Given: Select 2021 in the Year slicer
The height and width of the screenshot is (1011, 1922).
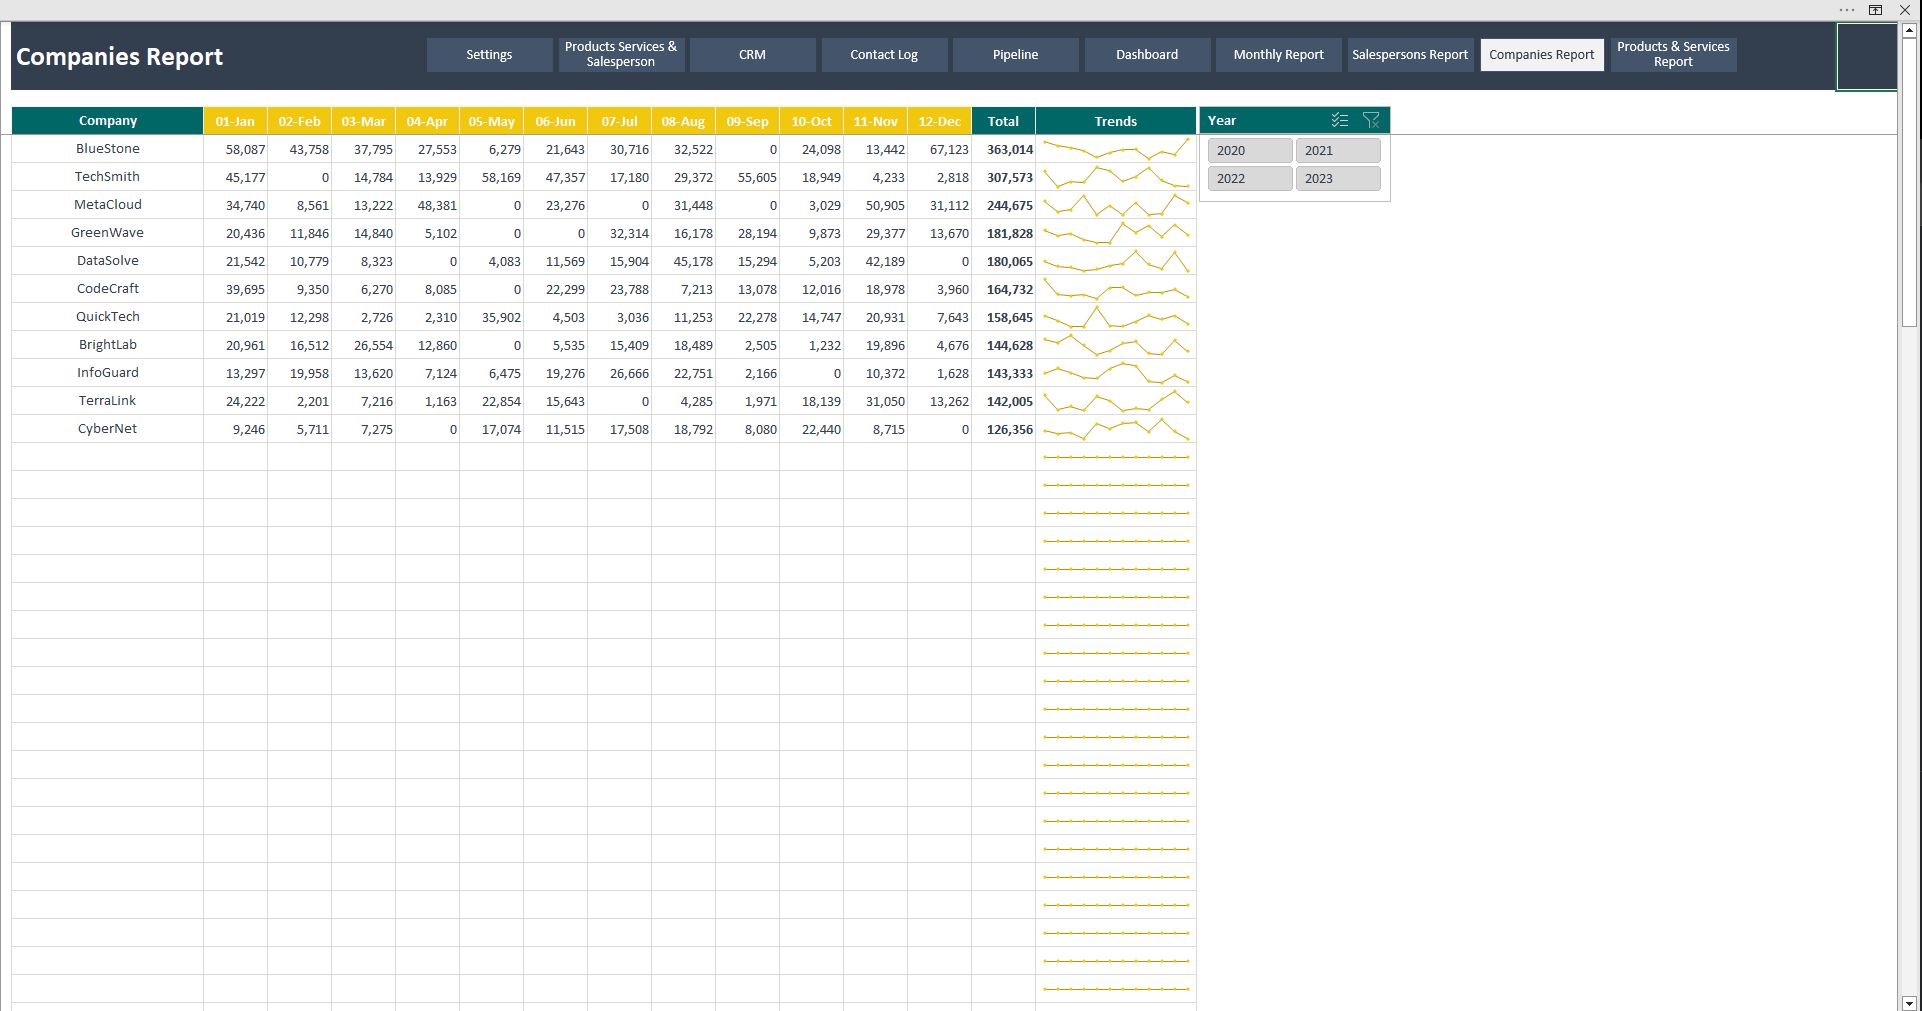Looking at the screenshot, I should 1338,151.
